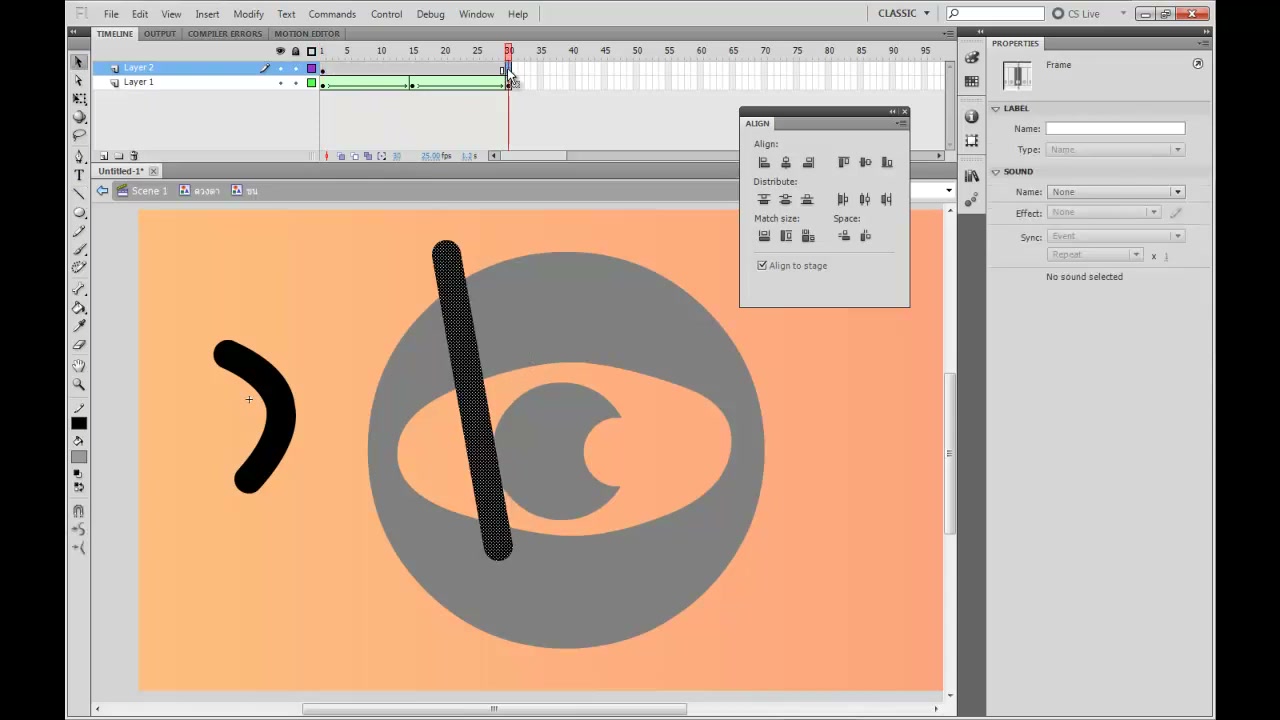
Task: Select the Zoom magnifier tool
Action: tap(79, 385)
